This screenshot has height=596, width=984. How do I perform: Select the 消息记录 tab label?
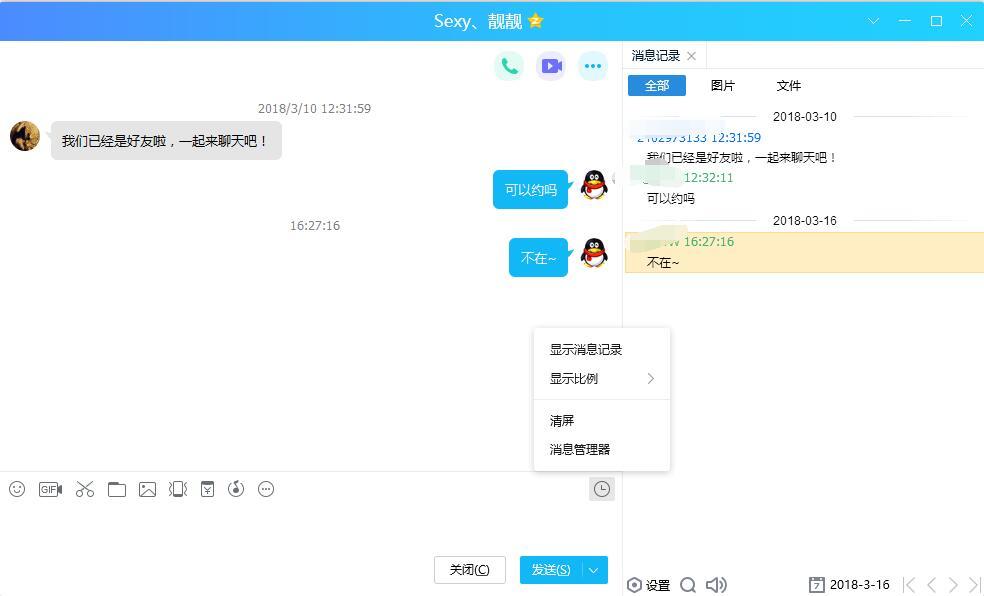pos(655,56)
